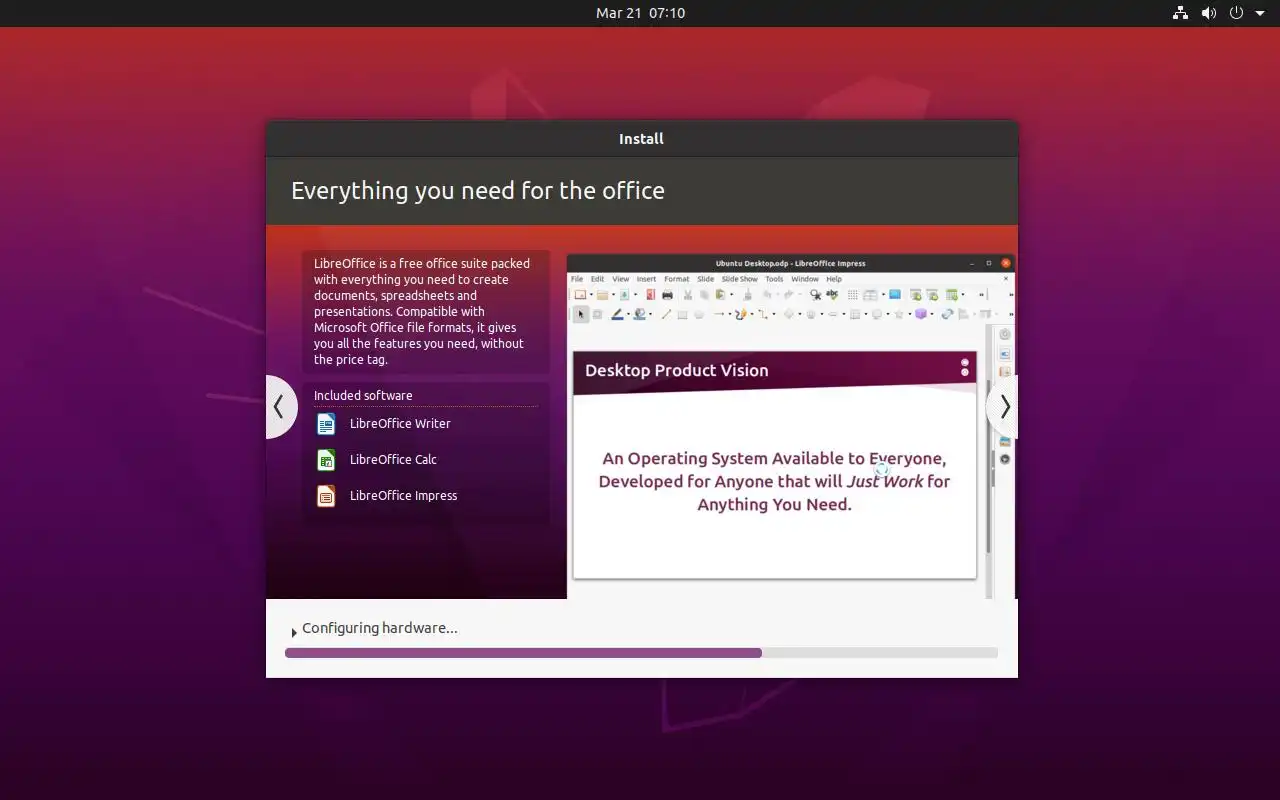Open the volume speaker icon in top bar
Image resolution: width=1280 pixels, height=800 pixels.
pos(1208,13)
